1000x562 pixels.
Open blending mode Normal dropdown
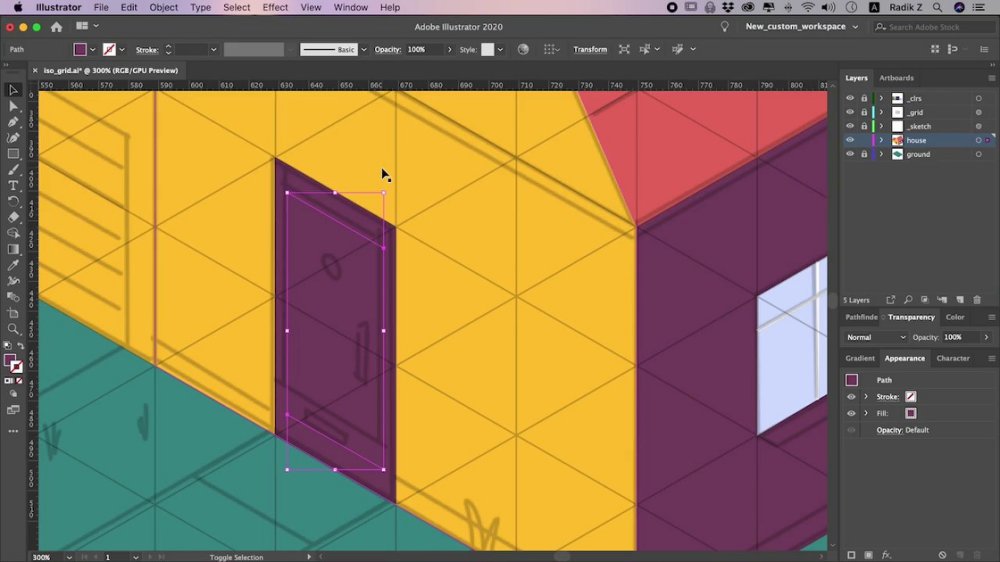point(875,337)
